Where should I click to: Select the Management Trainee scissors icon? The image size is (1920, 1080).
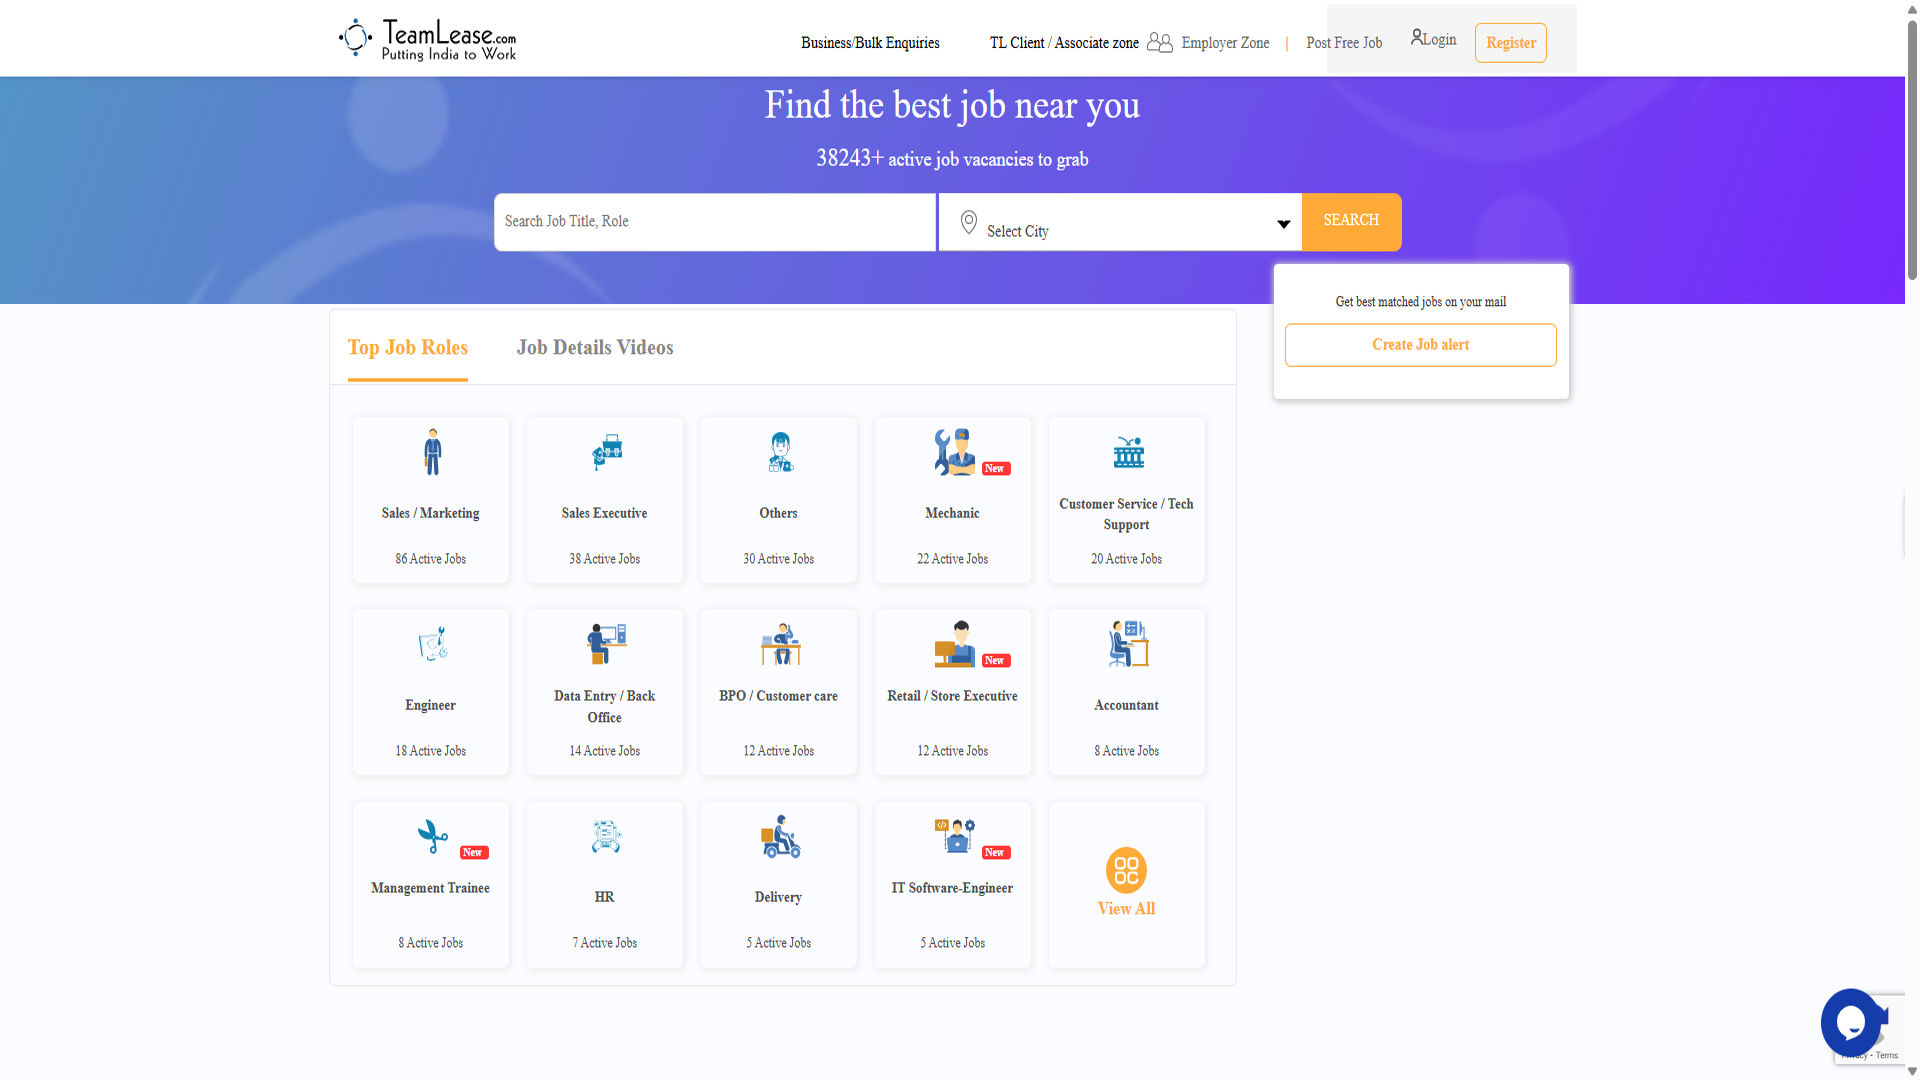(x=432, y=836)
